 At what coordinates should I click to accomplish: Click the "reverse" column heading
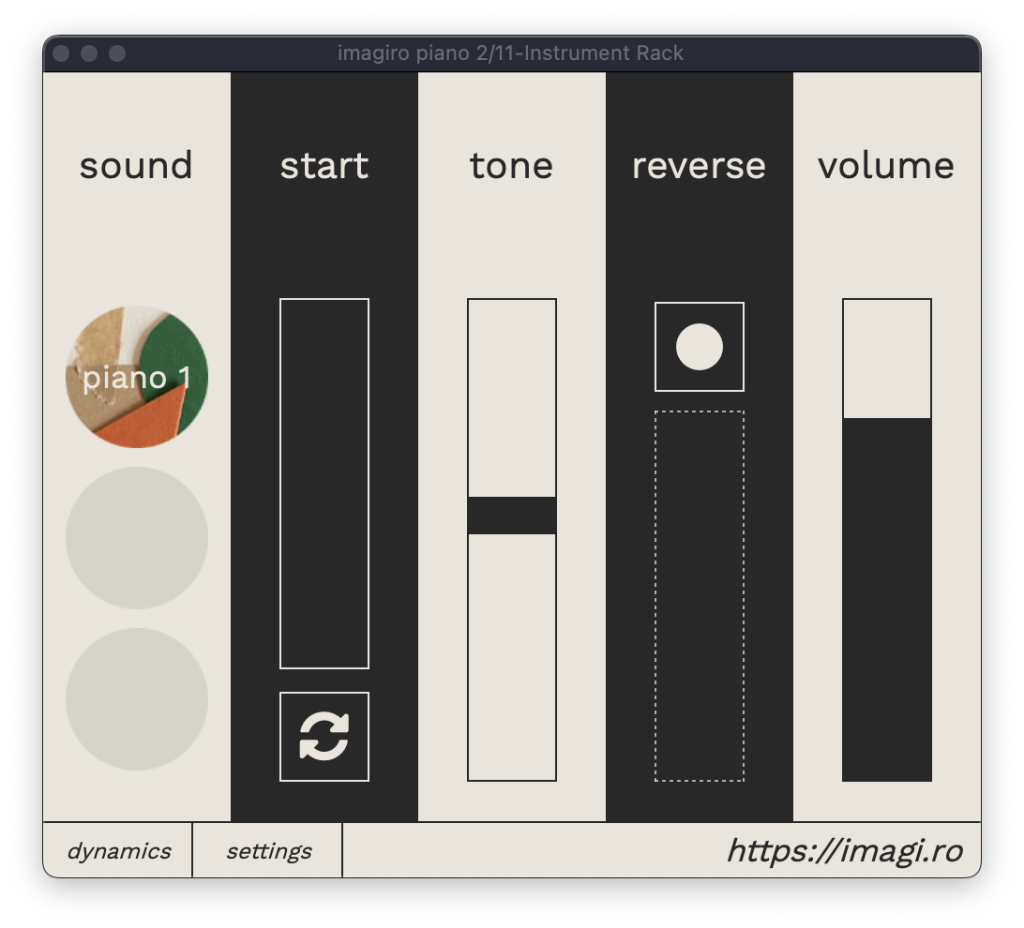(x=699, y=166)
